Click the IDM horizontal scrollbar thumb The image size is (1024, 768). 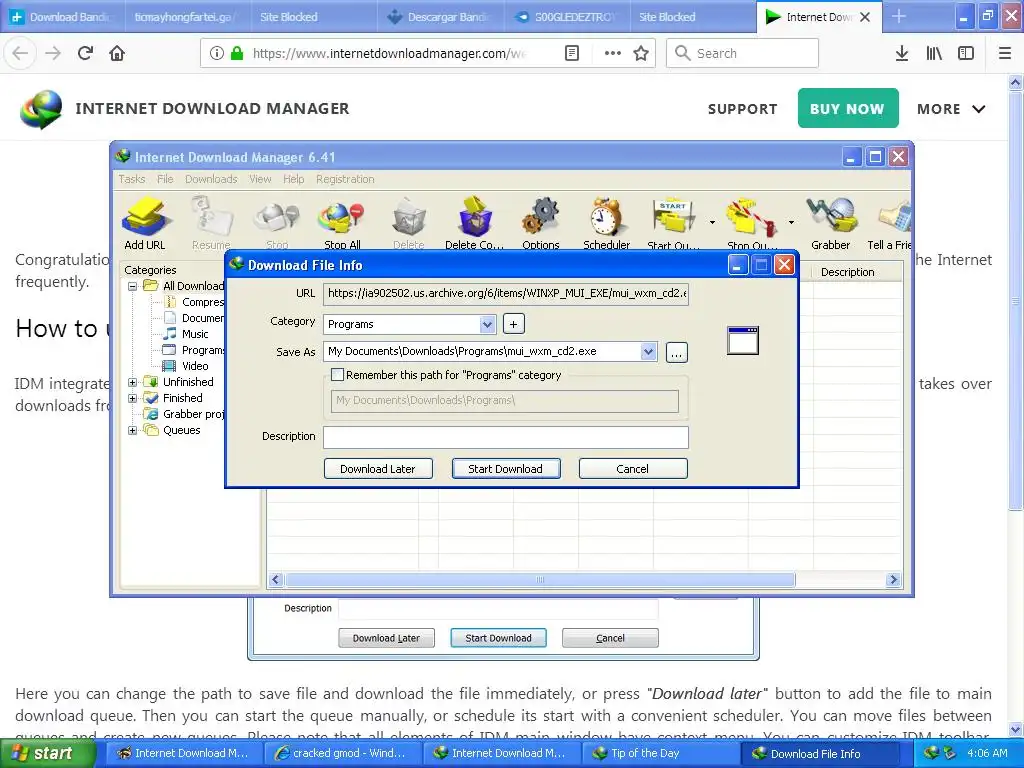click(x=539, y=579)
